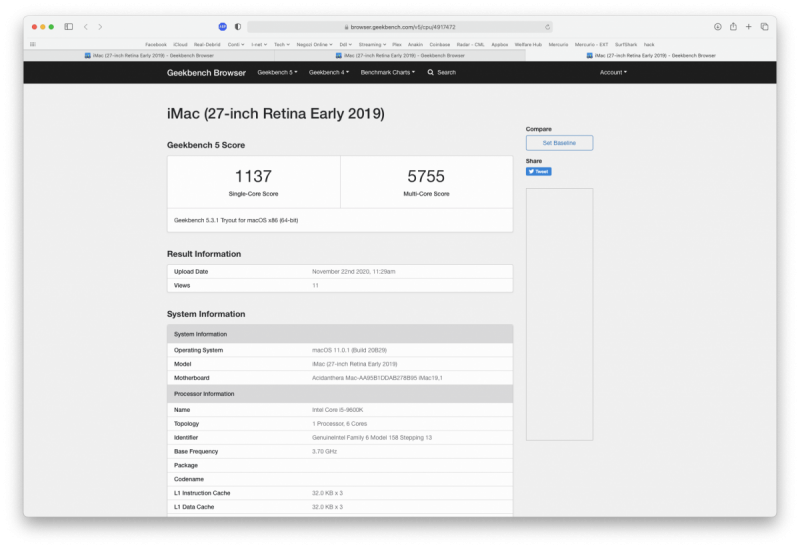This screenshot has height=548, width=800.
Task: Add a new tab with plus icon
Action: (748, 27)
